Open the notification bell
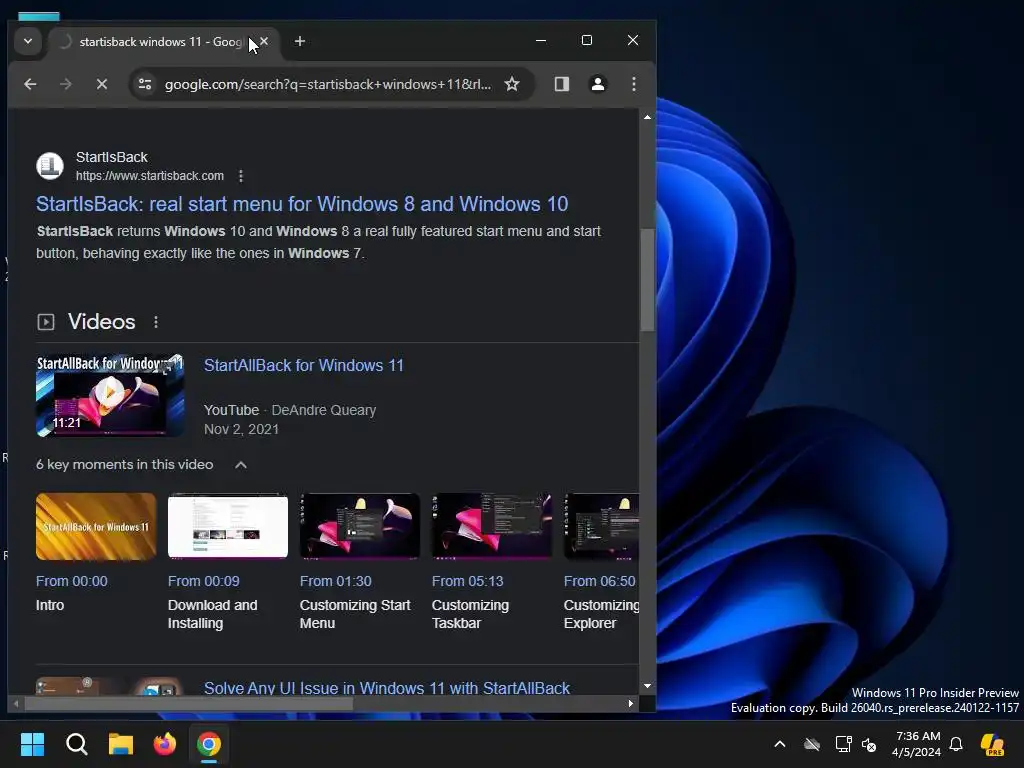The image size is (1024, 768). pyautogui.click(x=956, y=744)
